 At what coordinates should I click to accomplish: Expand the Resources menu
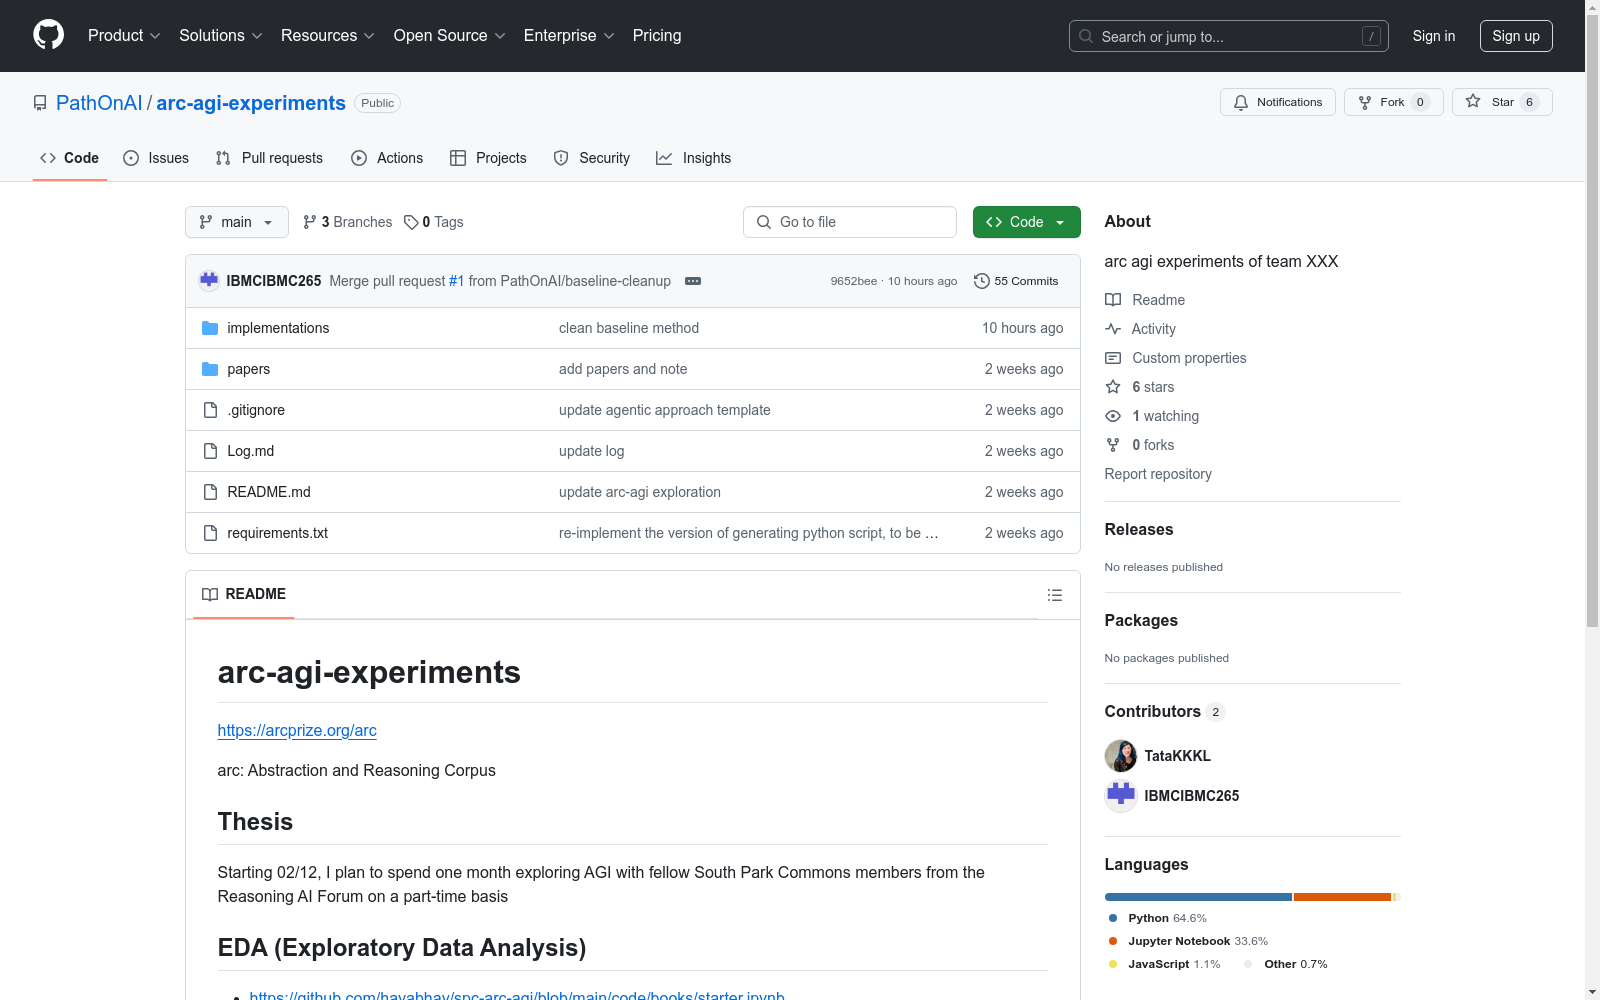tap(328, 35)
